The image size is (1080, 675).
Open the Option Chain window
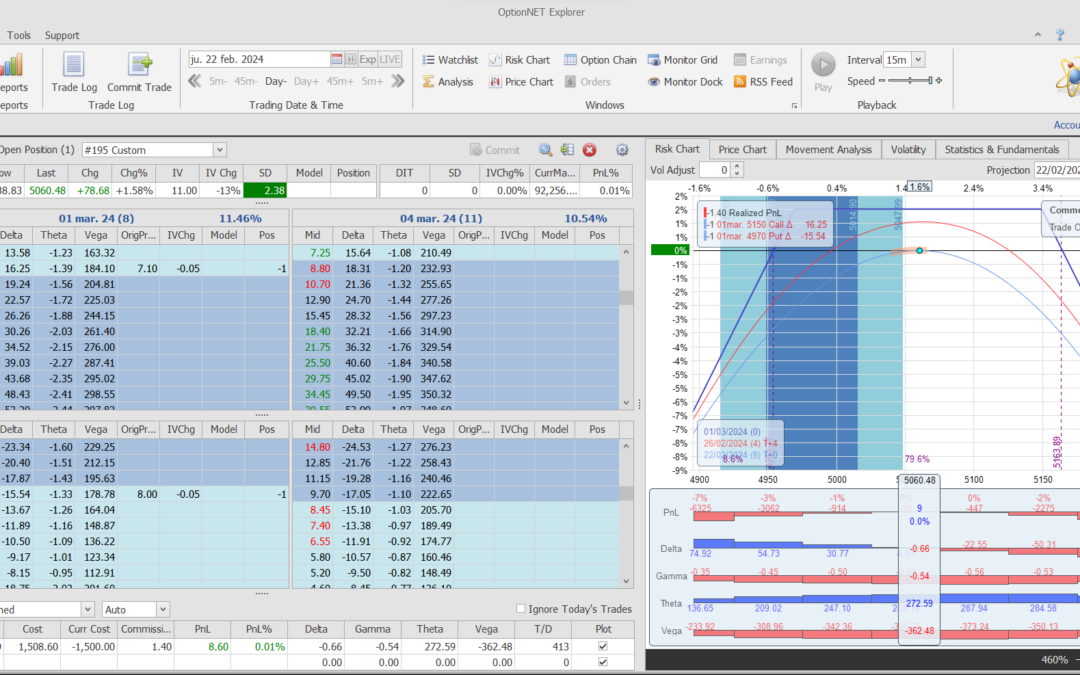click(x=600, y=60)
